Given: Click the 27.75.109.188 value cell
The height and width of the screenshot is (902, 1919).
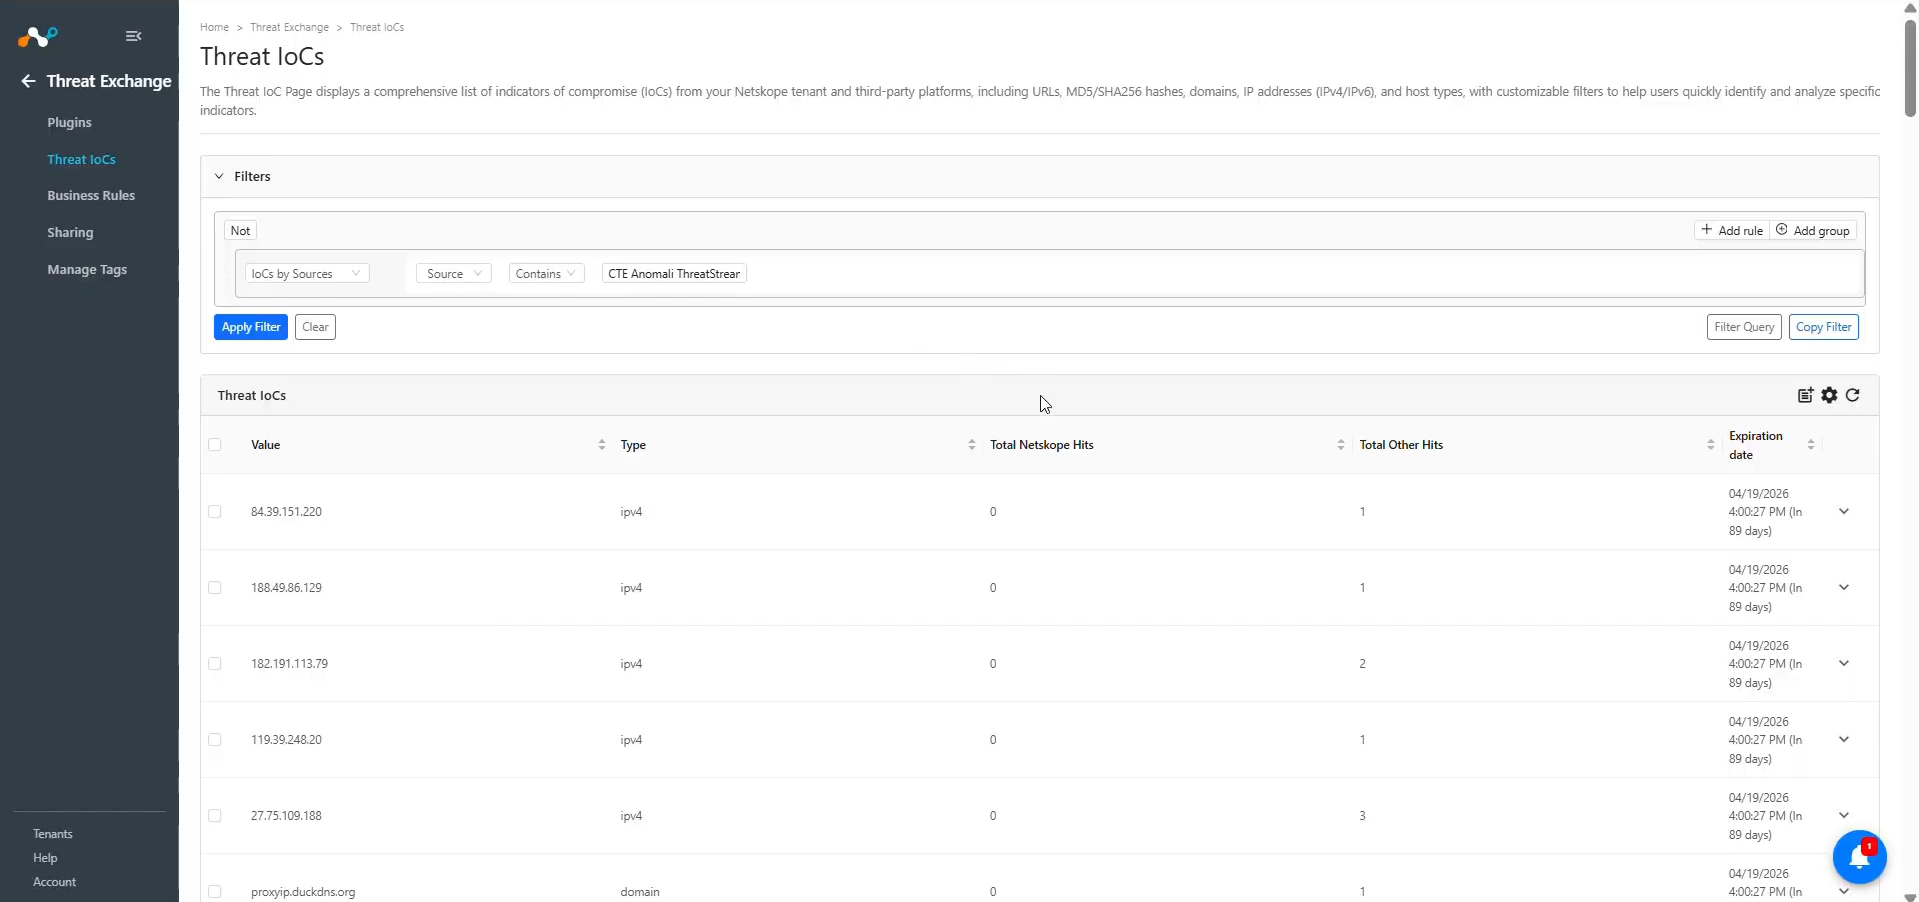Looking at the screenshot, I should tap(286, 816).
